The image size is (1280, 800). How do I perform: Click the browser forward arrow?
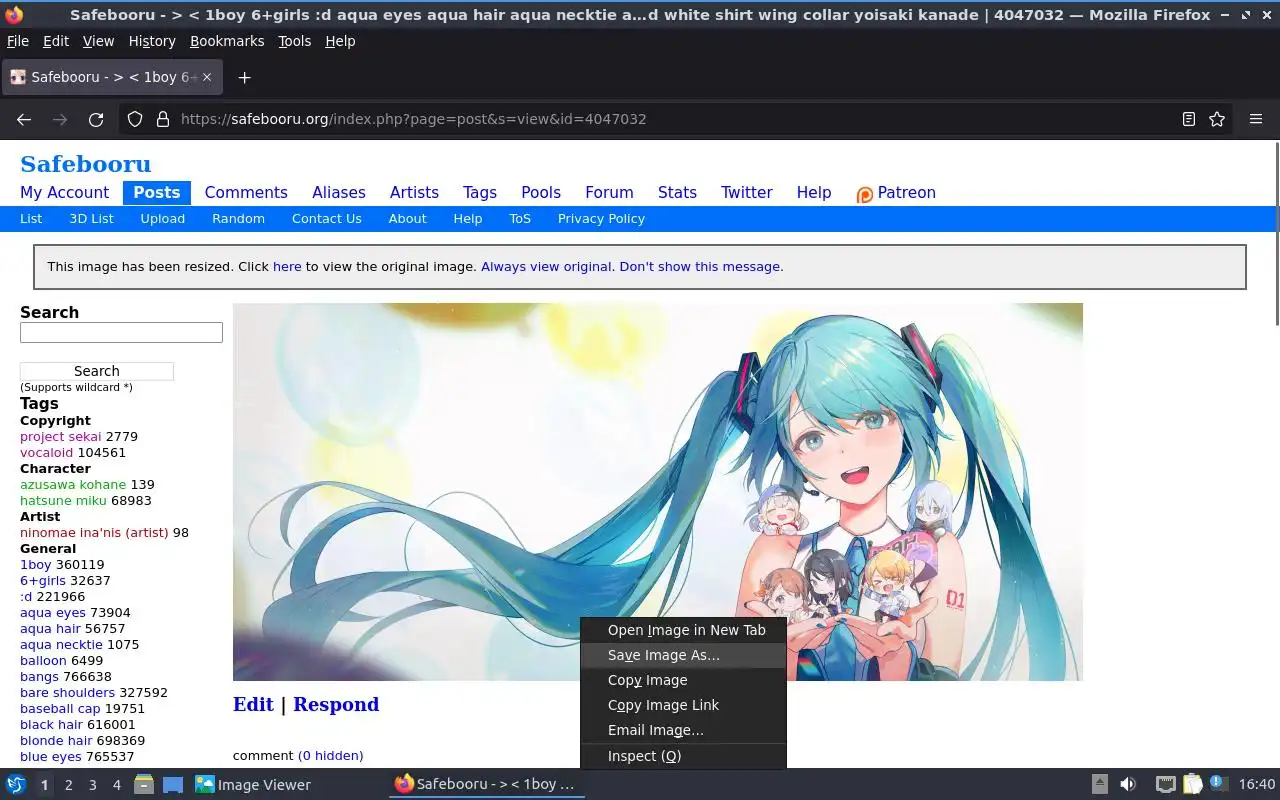coord(60,119)
